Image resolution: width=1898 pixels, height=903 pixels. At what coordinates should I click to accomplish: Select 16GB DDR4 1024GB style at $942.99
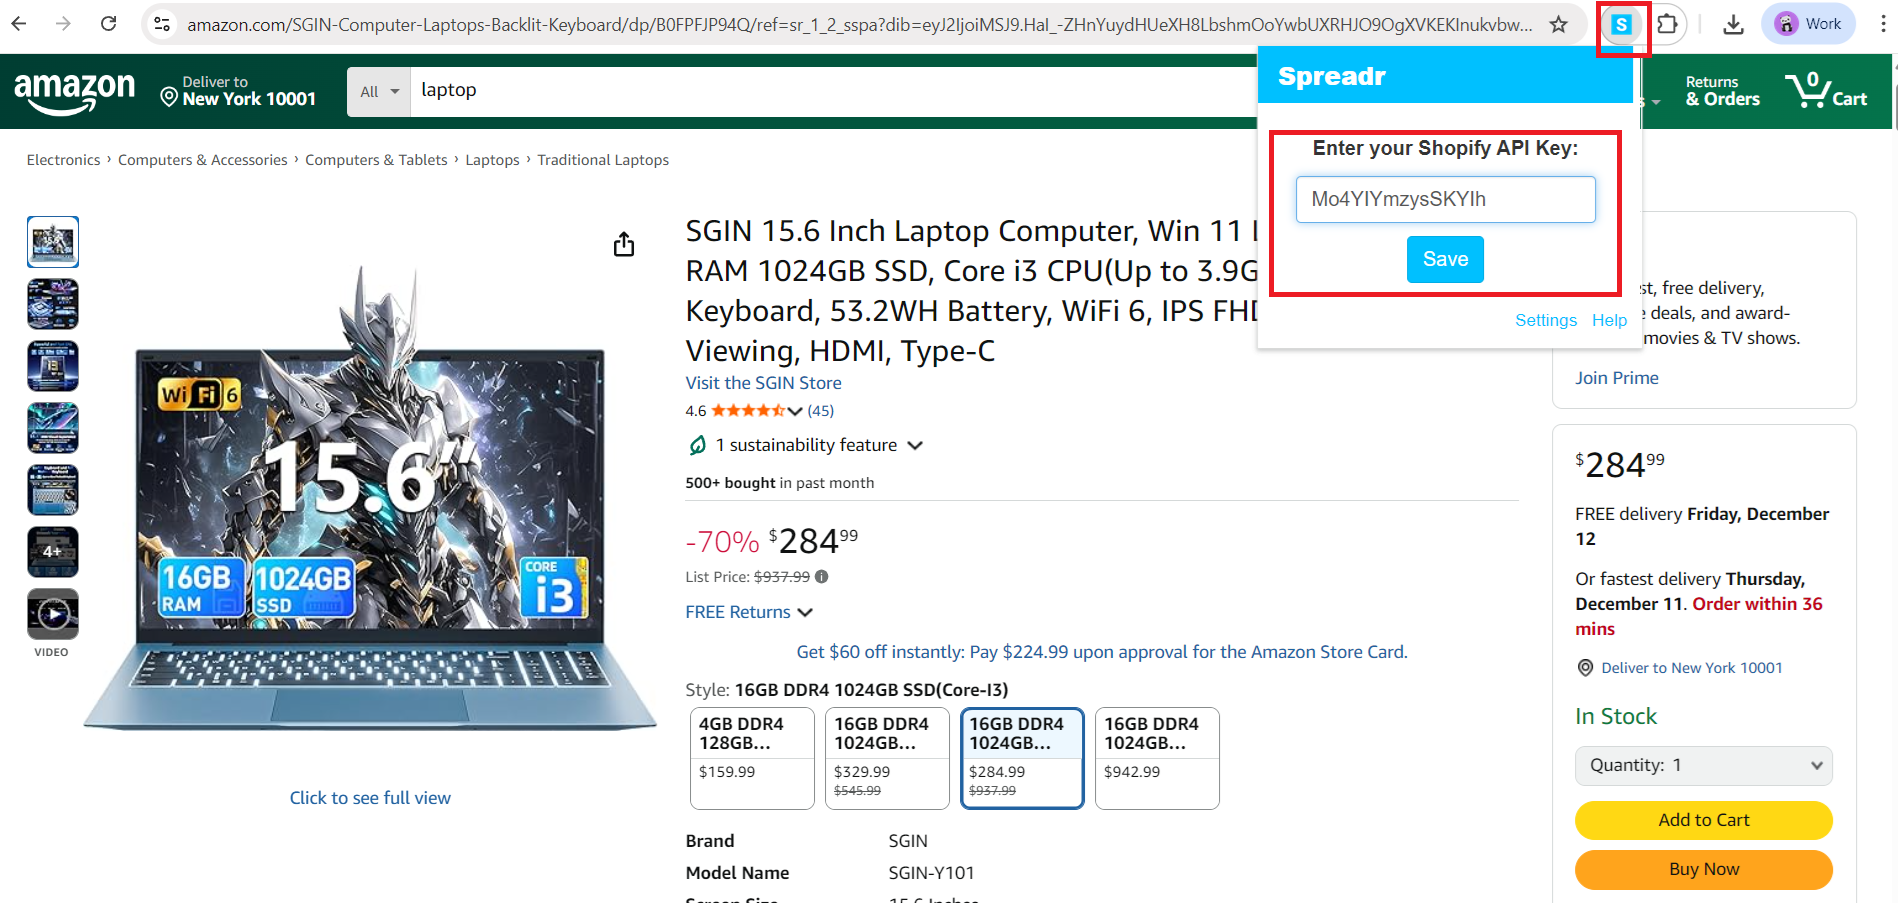[x=1157, y=758]
